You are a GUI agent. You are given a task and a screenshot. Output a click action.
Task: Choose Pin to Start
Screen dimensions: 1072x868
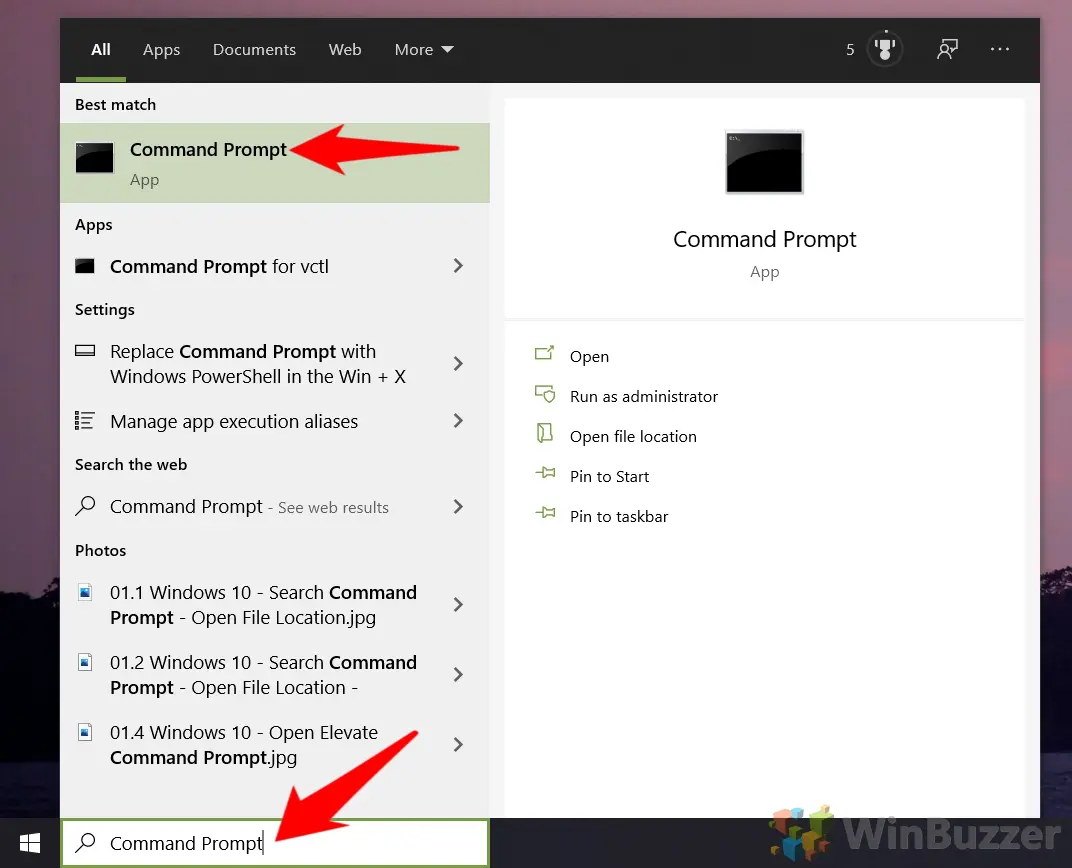click(x=609, y=476)
